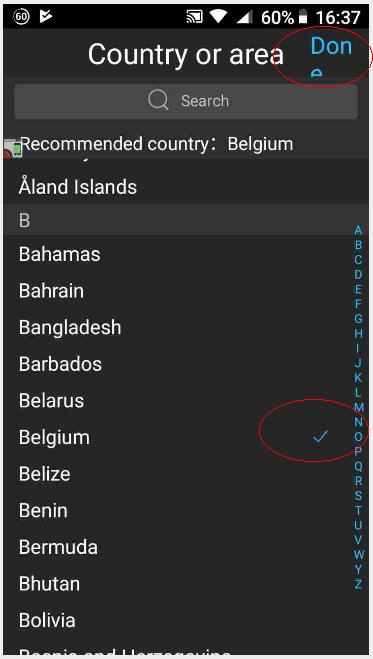Image resolution: width=373 pixels, height=659 pixels.
Task: Focus the Search input field
Action: pyautogui.click(x=186, y=101)
